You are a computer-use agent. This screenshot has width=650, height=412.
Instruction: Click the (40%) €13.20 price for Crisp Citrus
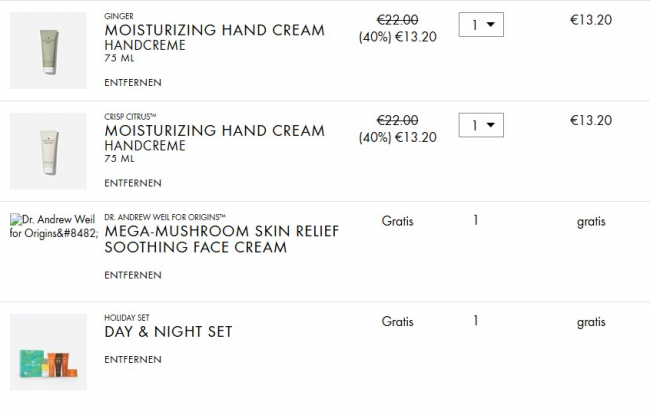[397, 137]
